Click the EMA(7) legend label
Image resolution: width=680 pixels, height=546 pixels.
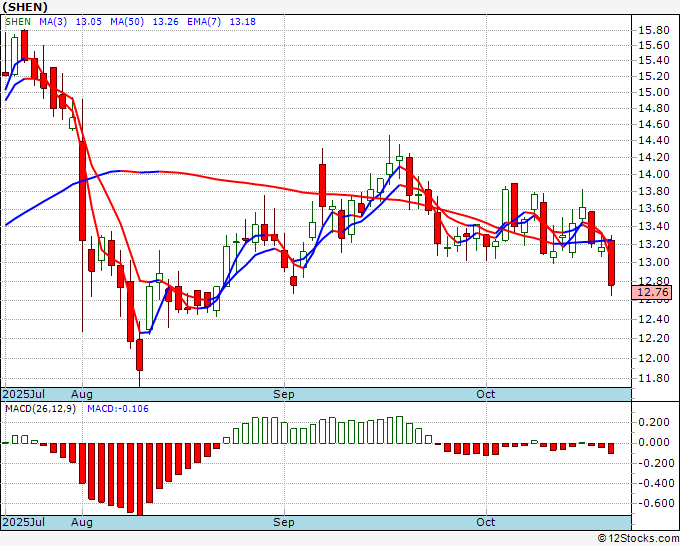[204, 22]
